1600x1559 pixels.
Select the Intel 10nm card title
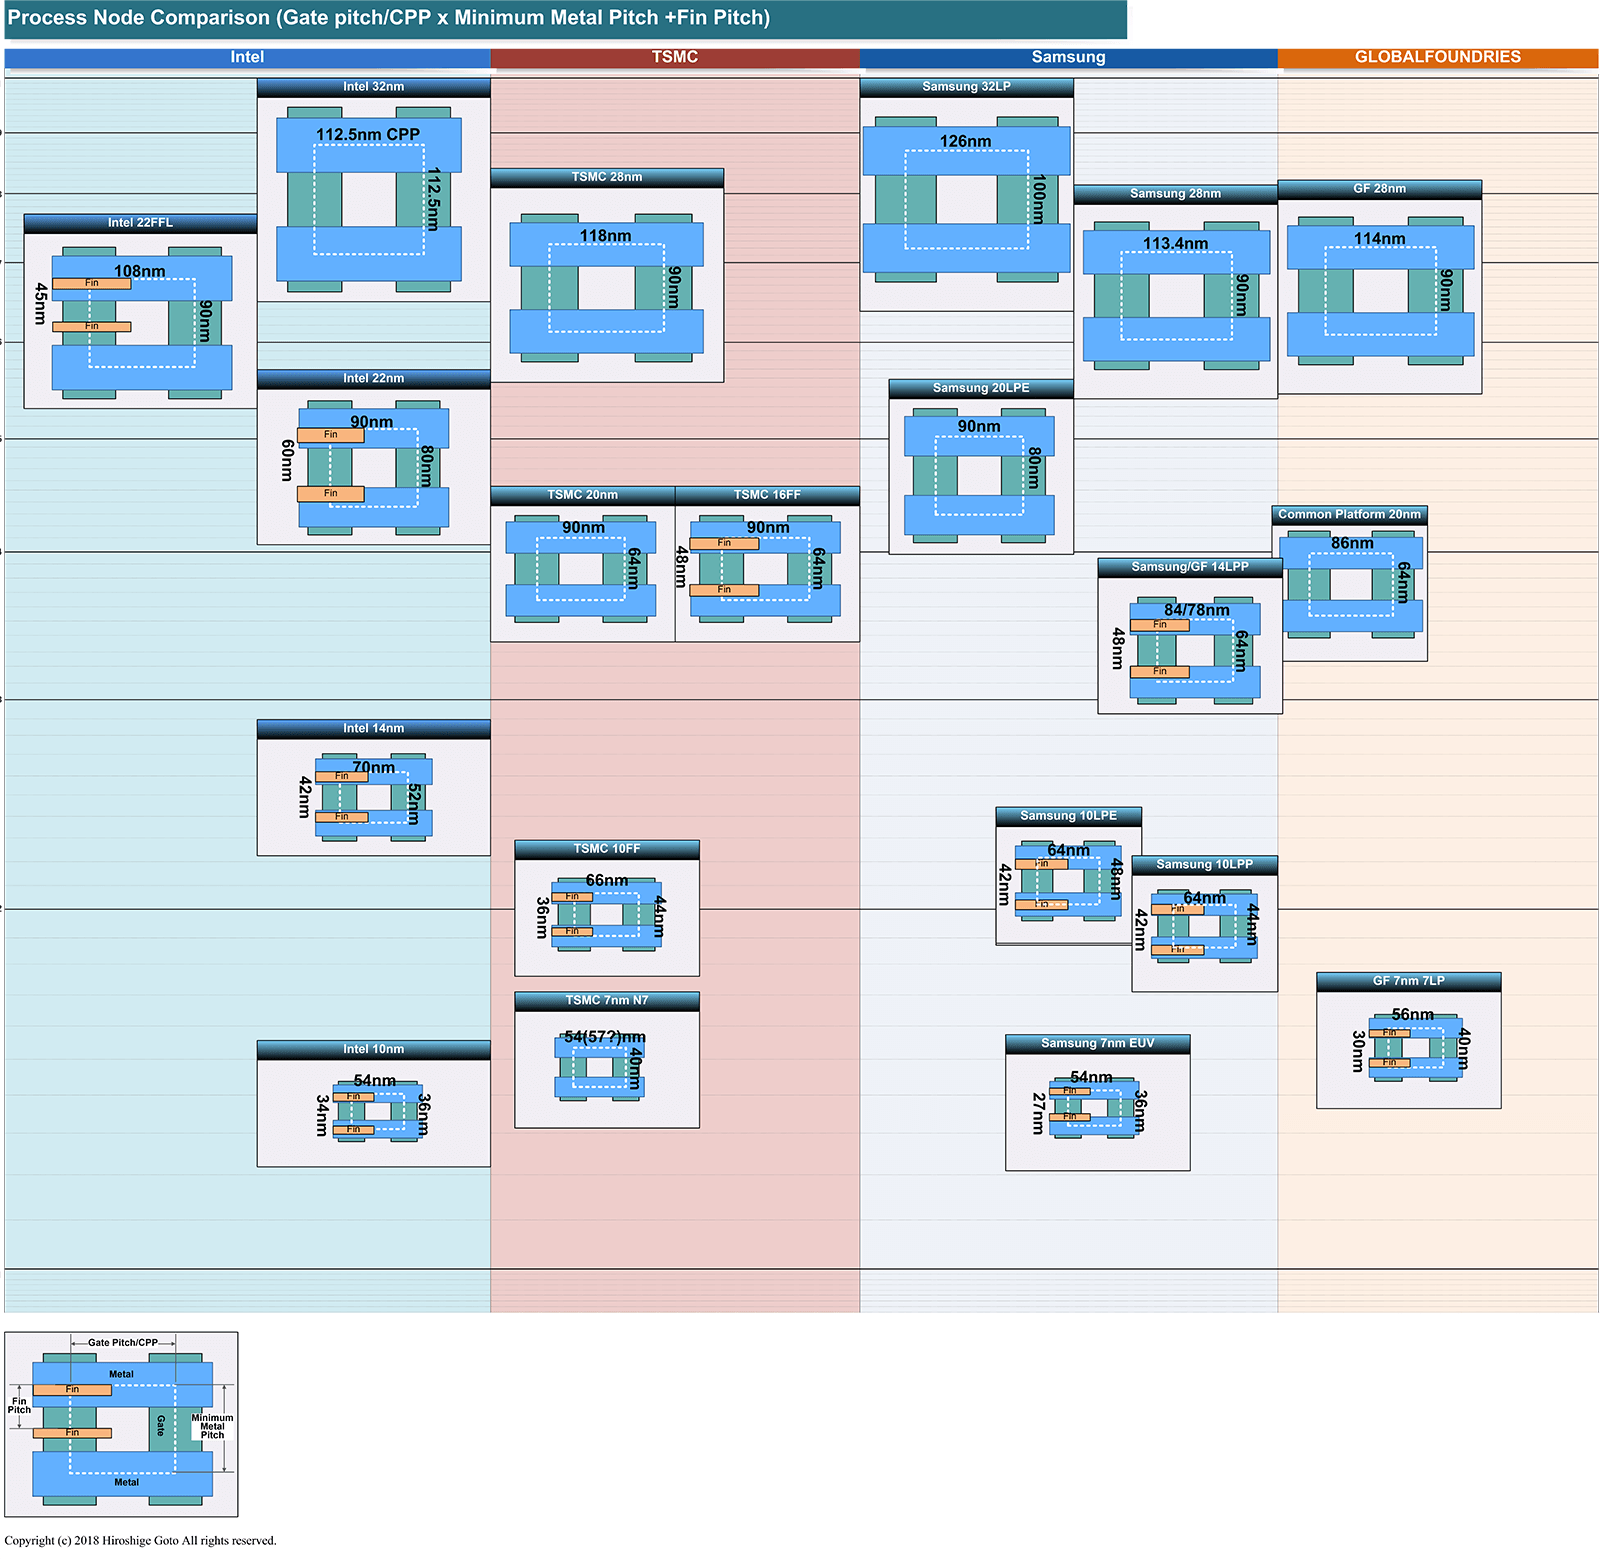[x=373, y=1050]
